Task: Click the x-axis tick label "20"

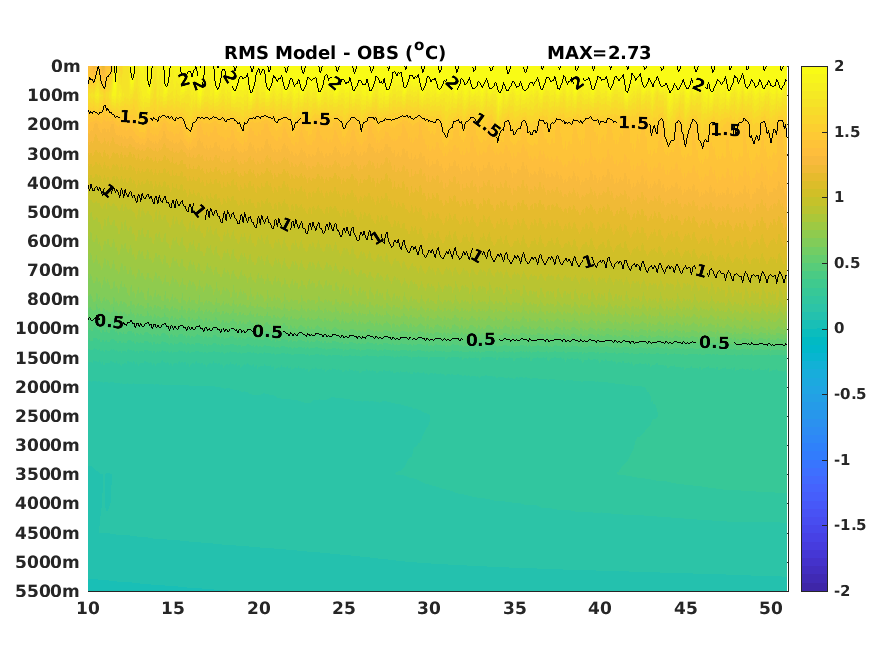Action: [x=259, y=608]
